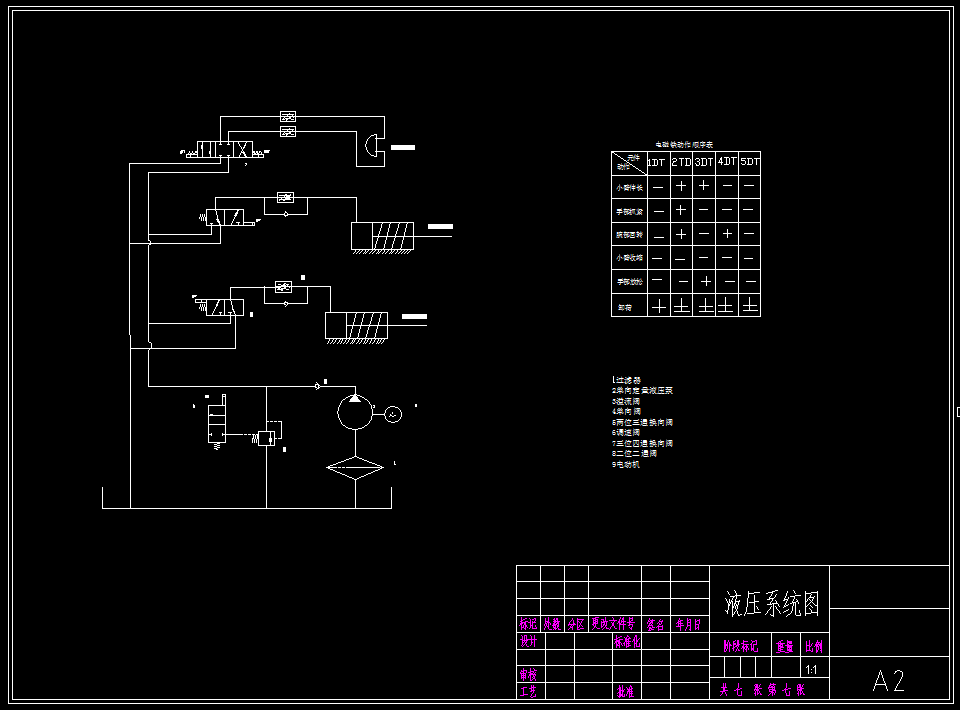Select the hydraulic pump circle symbol

355,412
